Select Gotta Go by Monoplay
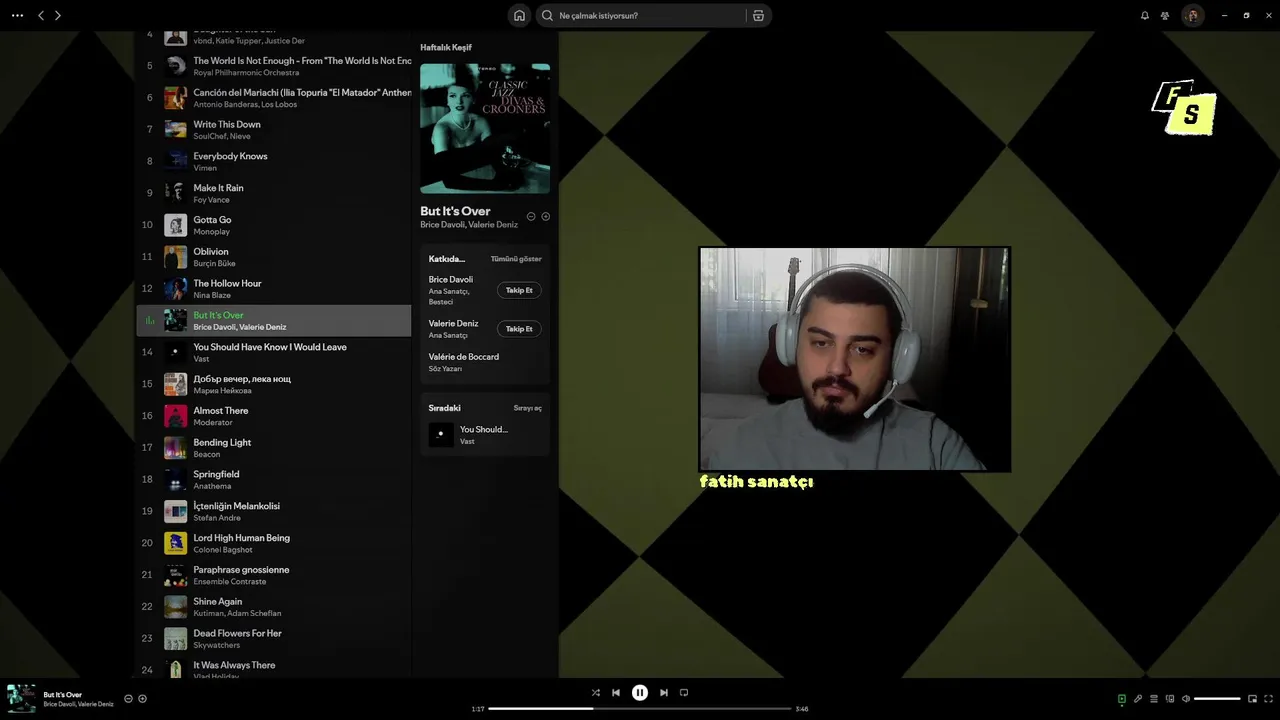Image resolution: width=1280 pixels, height=720 pixels. (x=273, y=225)
